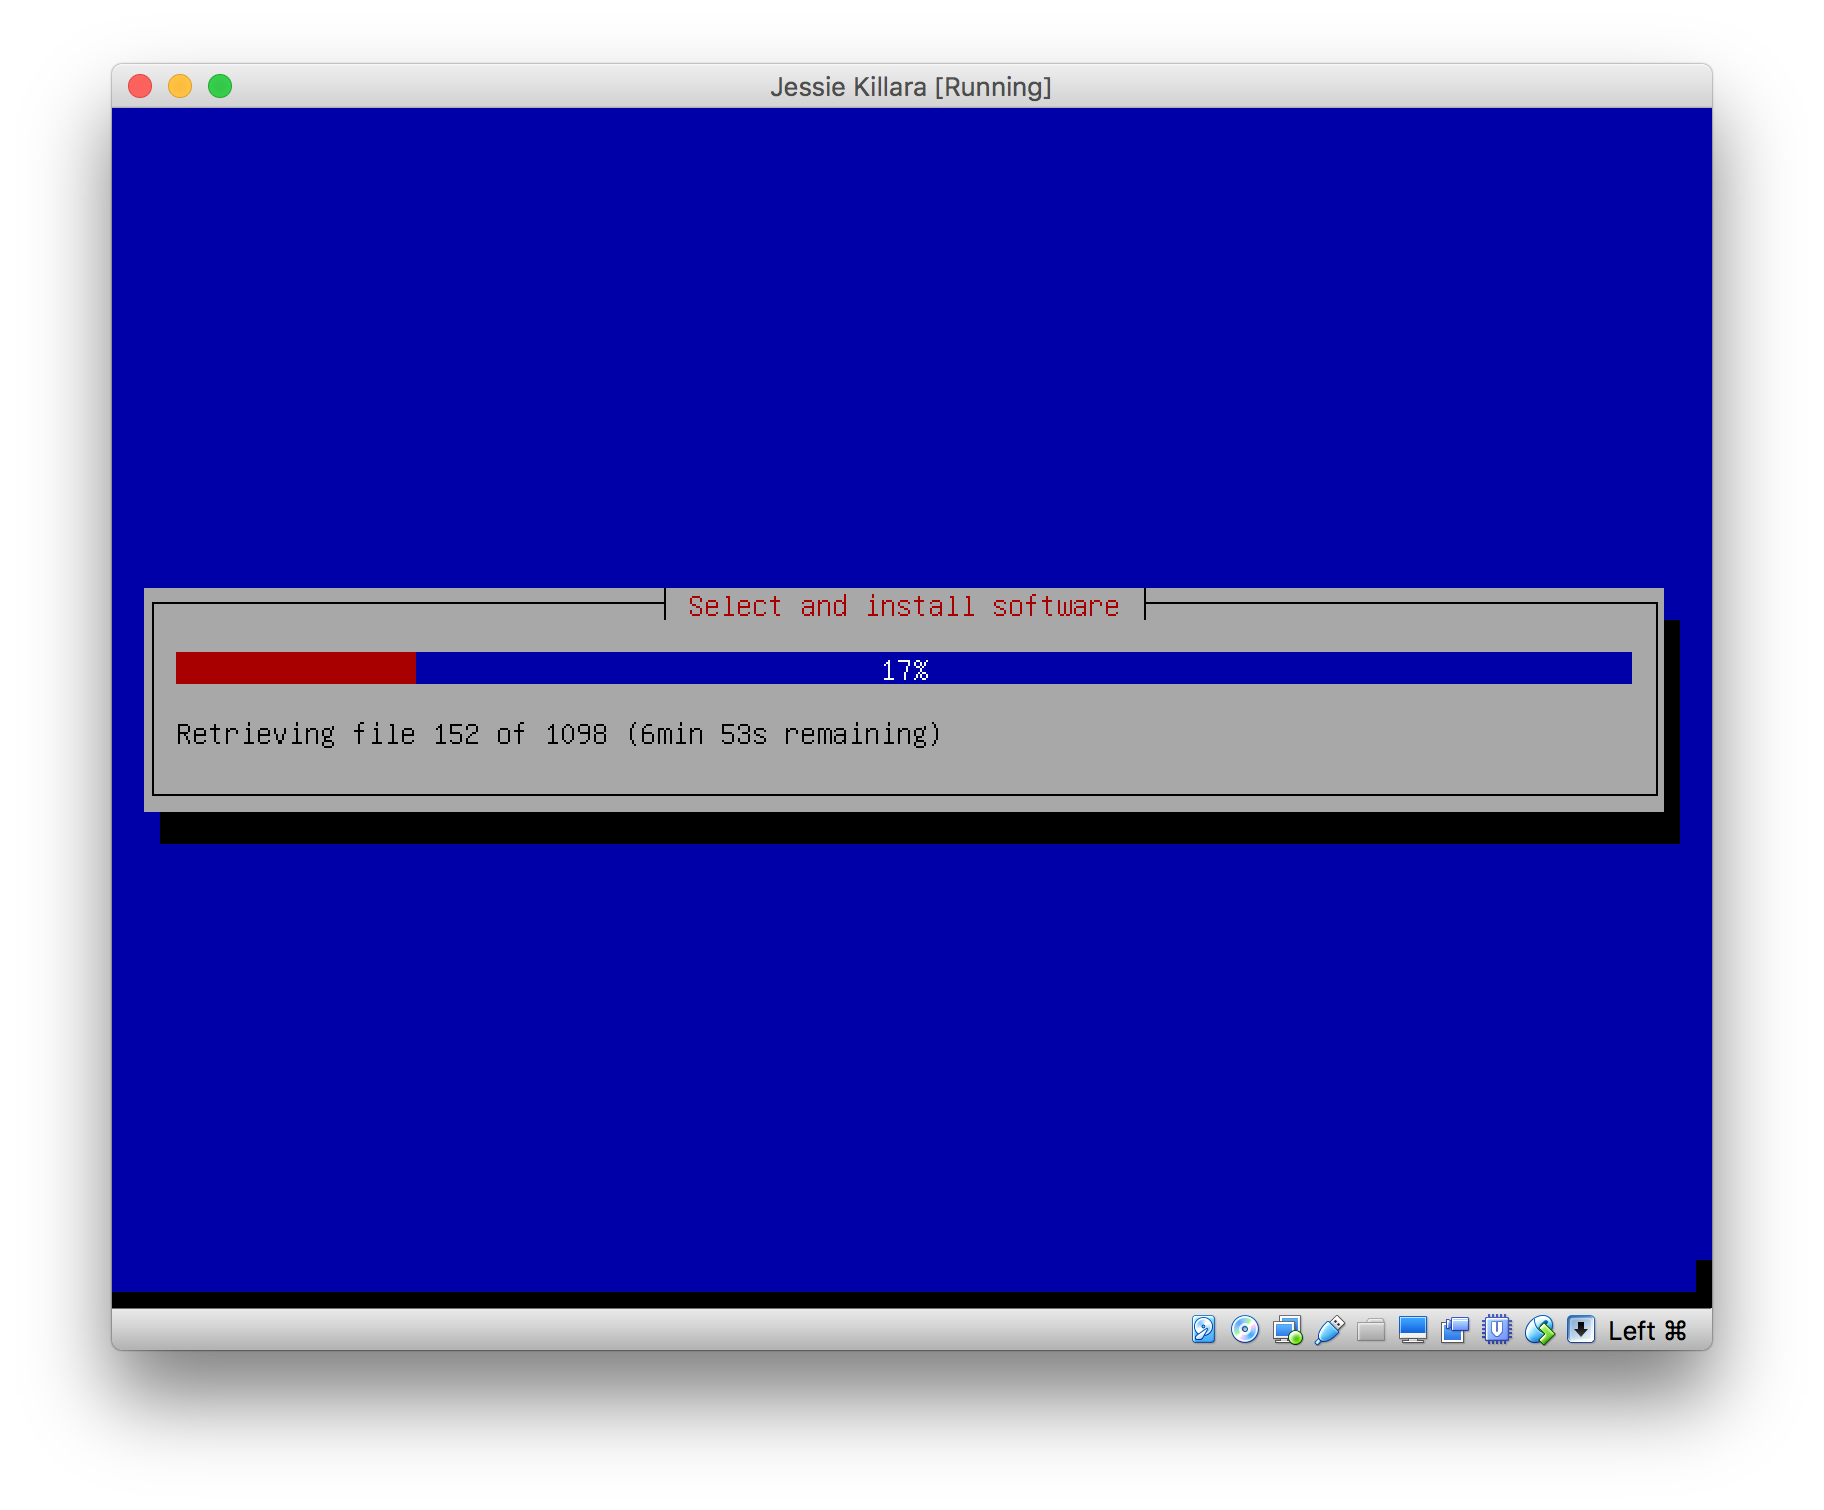Click the Jessie Killara [Running] window title

point(910,87)
